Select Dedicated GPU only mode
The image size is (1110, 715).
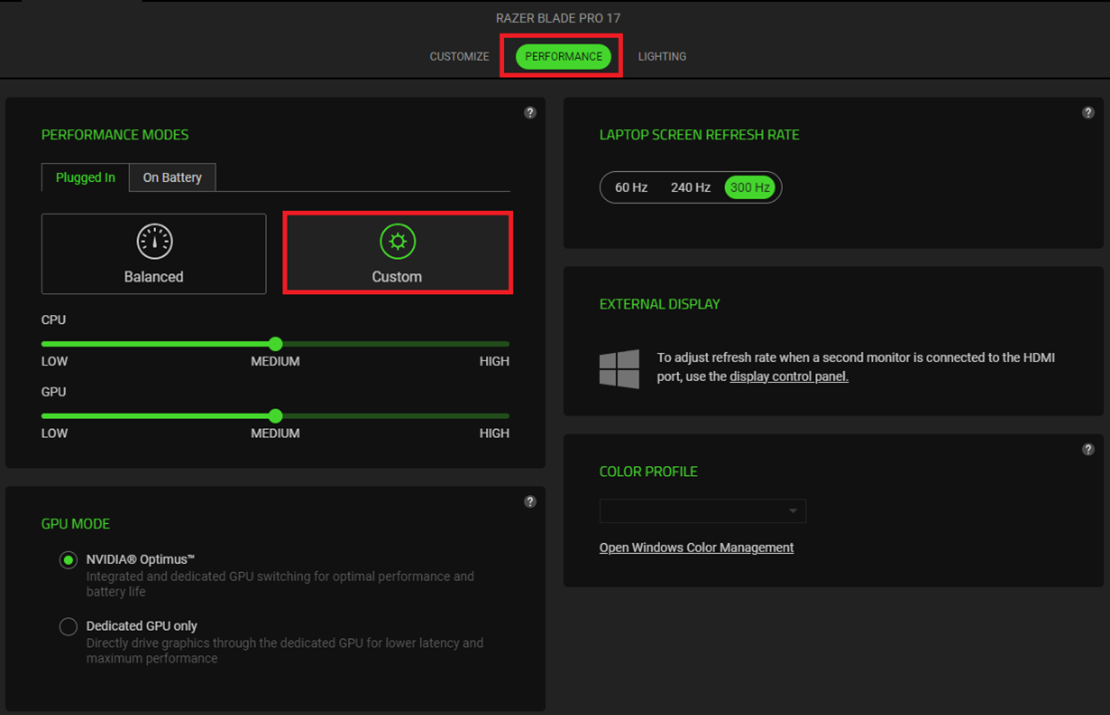[68, 626]
